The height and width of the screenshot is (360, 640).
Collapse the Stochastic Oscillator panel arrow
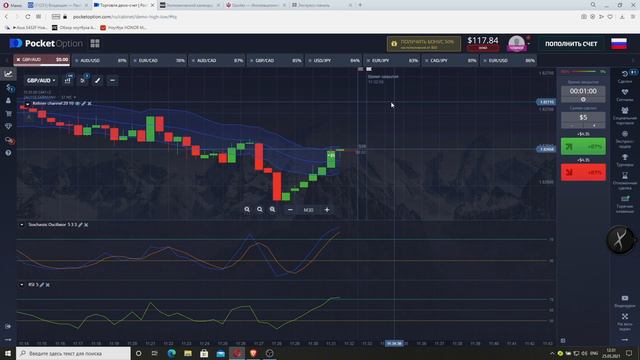point(22,225)
